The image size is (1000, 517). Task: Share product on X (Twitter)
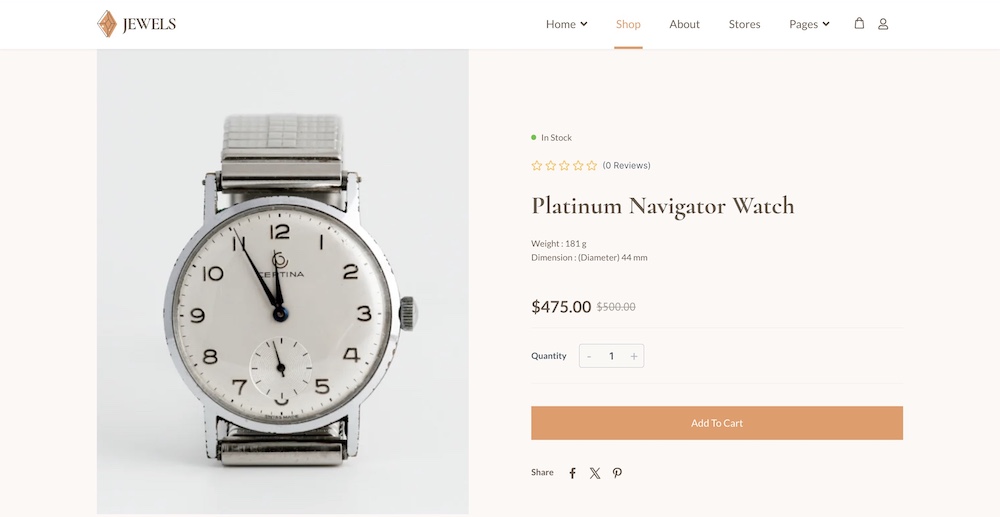pos(595,473)
